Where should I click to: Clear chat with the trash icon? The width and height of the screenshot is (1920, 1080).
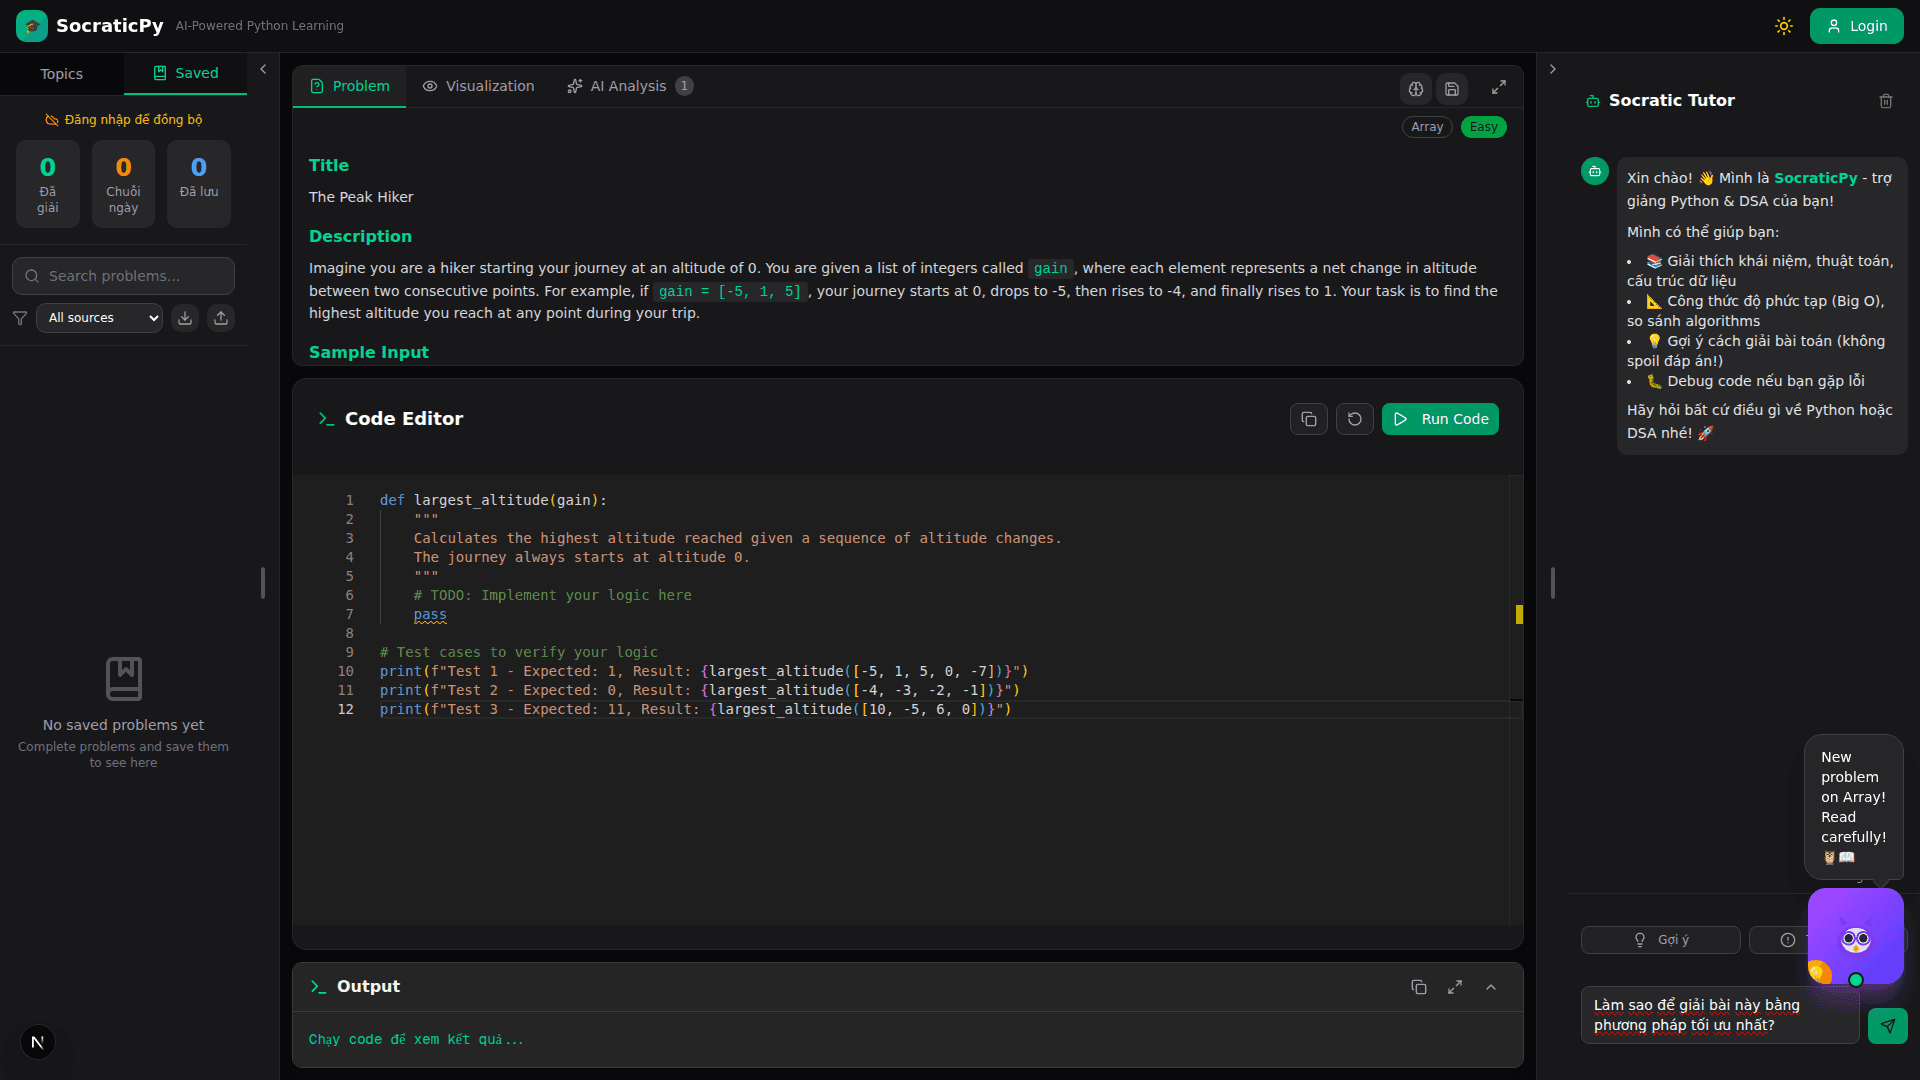(x=1886, y=101)
